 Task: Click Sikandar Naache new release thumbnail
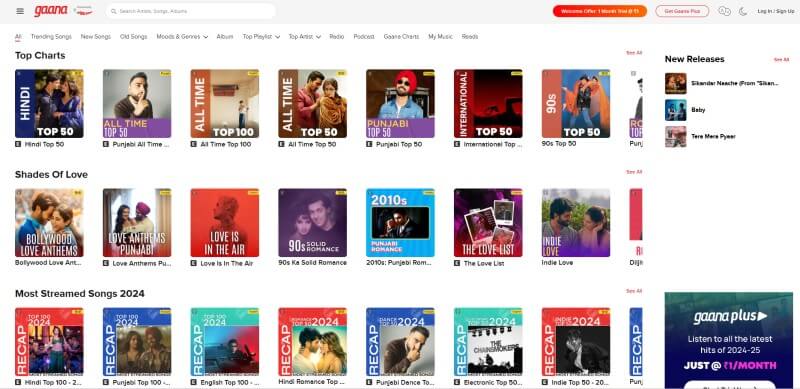pos(676,83)
